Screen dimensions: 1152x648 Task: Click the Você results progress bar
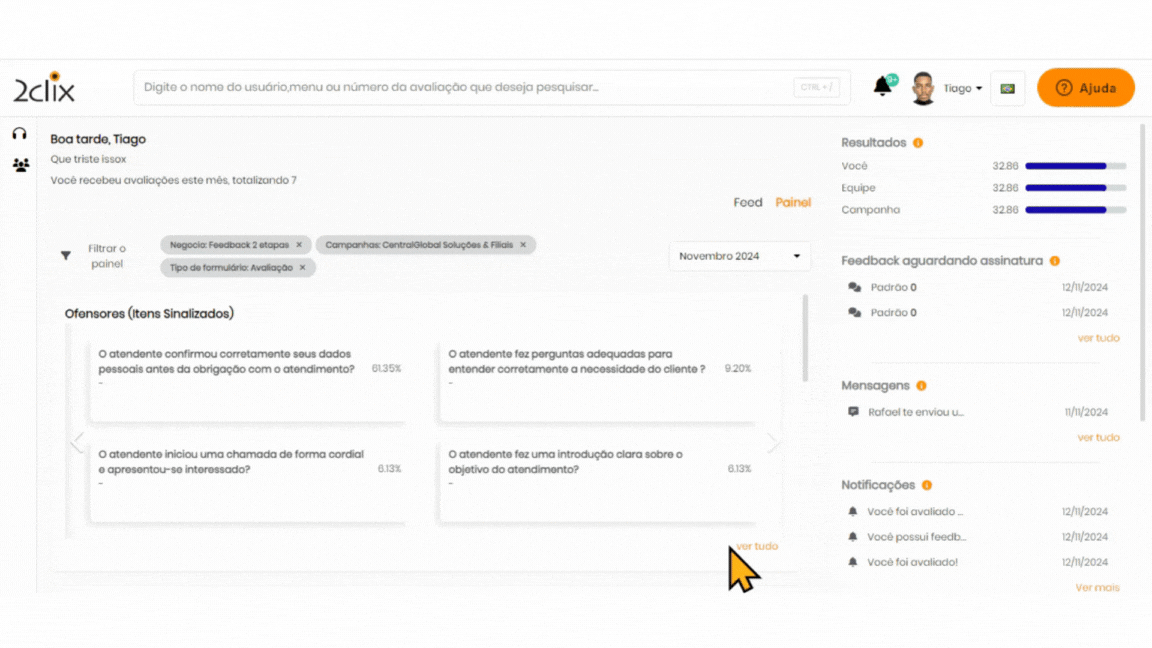point(1075,166)
